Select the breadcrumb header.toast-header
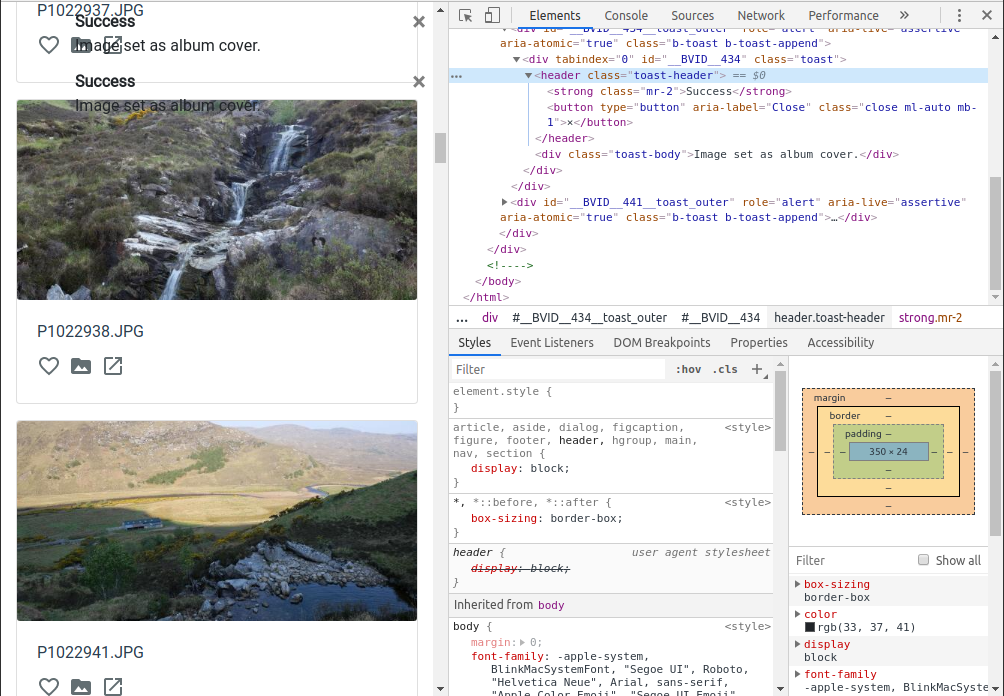The image size is (1004, 696). 829,318
